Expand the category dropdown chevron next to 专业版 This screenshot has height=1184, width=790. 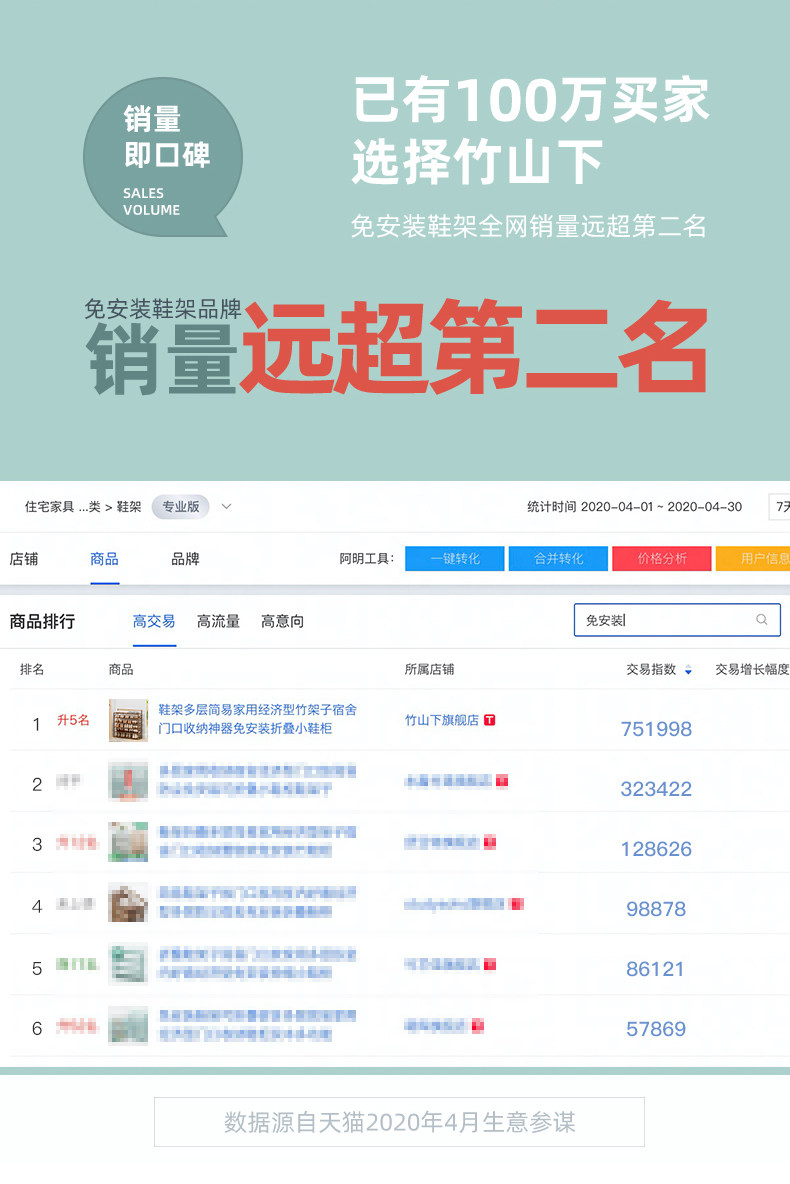click(x=227, y=507)
